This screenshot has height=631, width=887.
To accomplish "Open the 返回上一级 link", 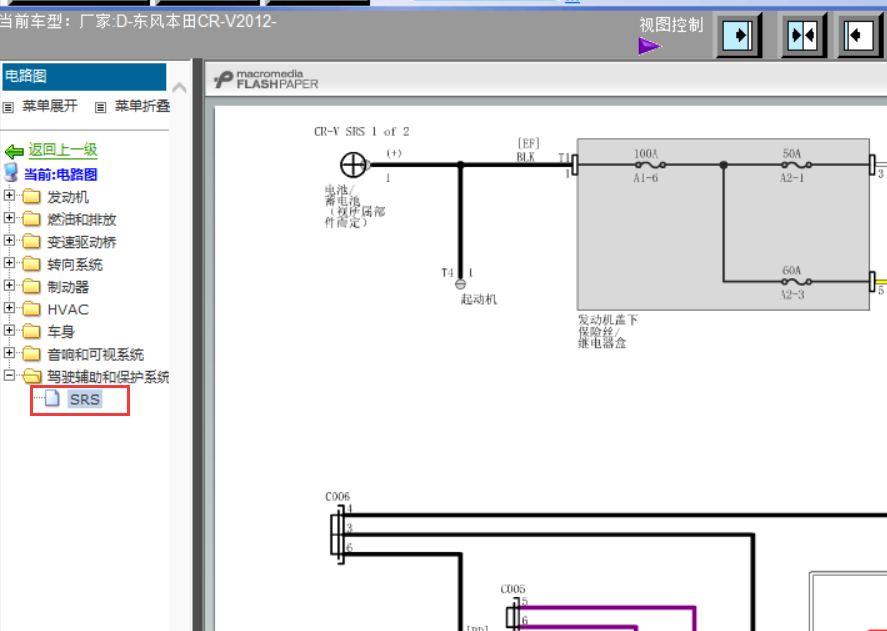I will coord(63,150).
